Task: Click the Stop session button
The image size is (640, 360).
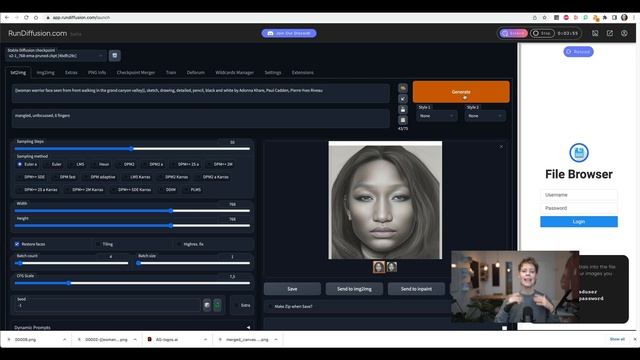Action: coord(542,33)
